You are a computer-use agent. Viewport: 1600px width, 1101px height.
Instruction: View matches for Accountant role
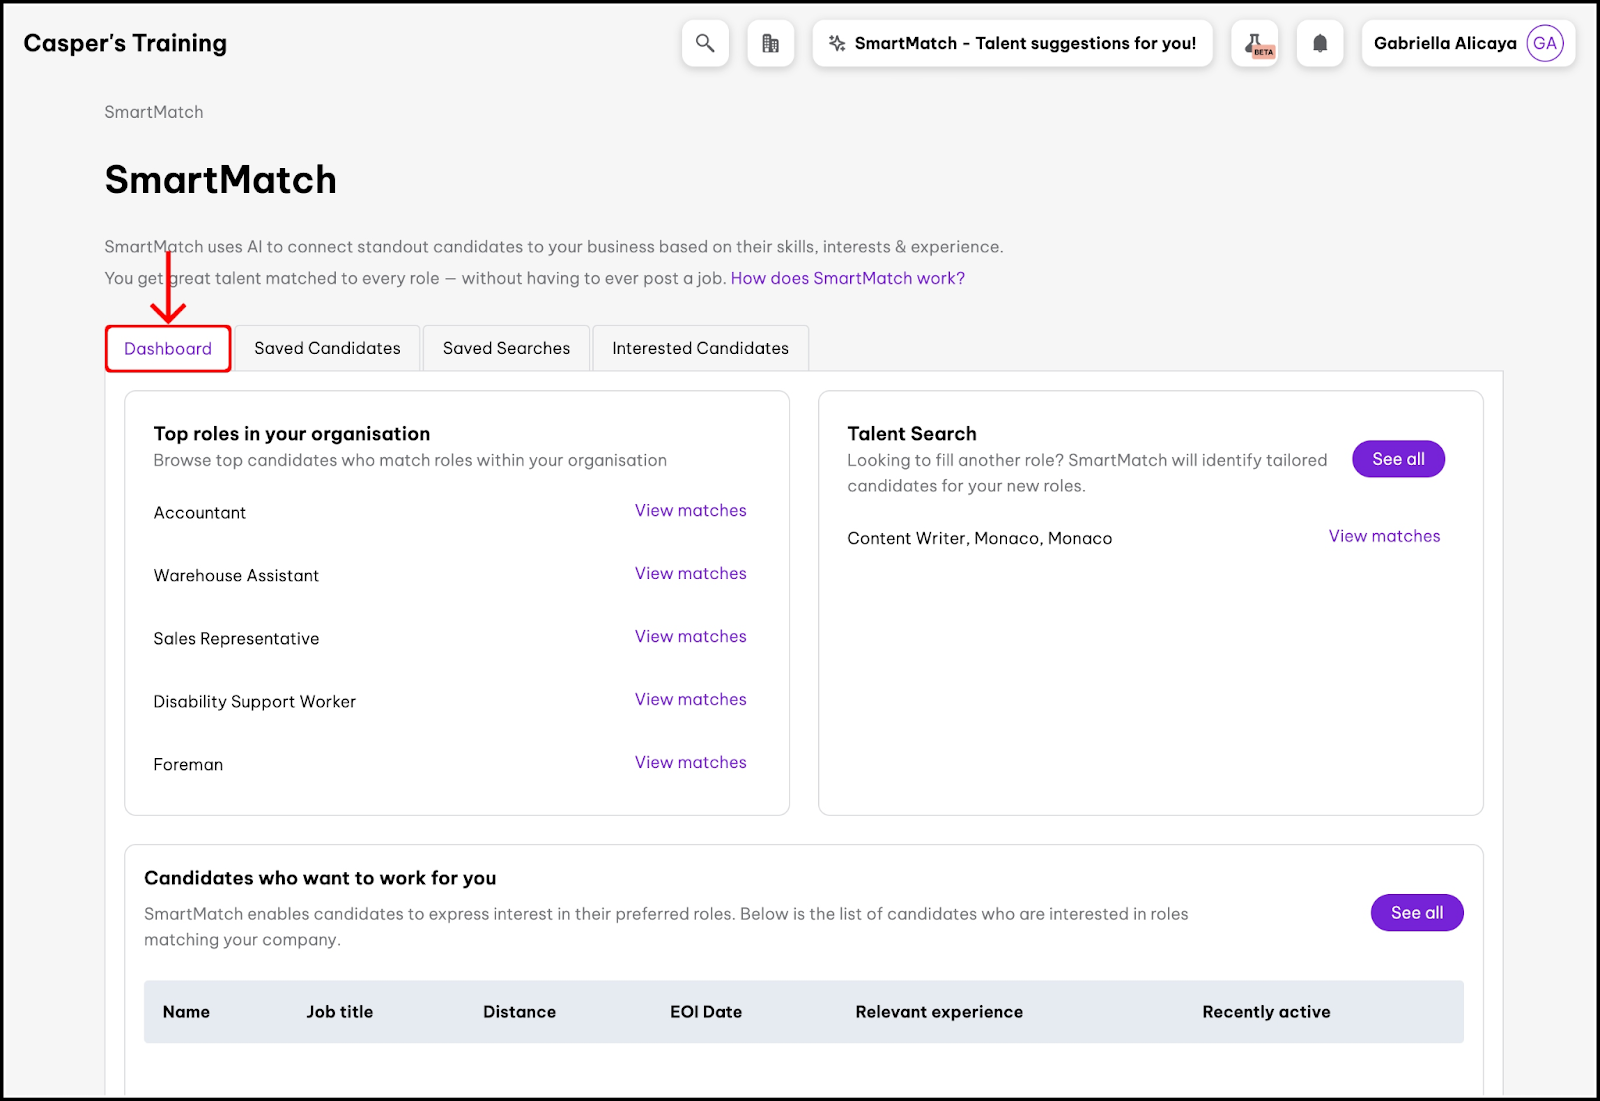[690, 510]
